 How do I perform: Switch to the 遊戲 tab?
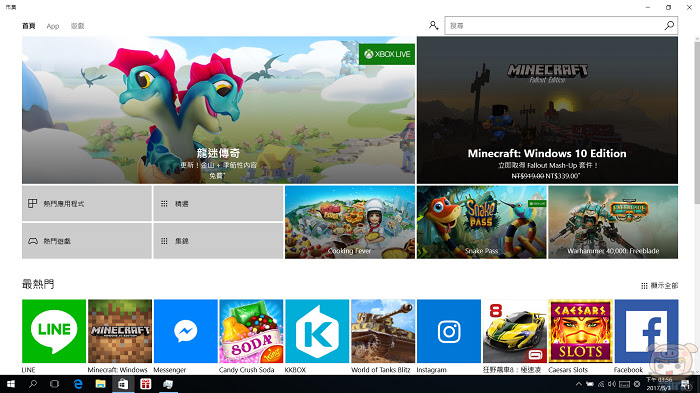[x=77, y=26]
